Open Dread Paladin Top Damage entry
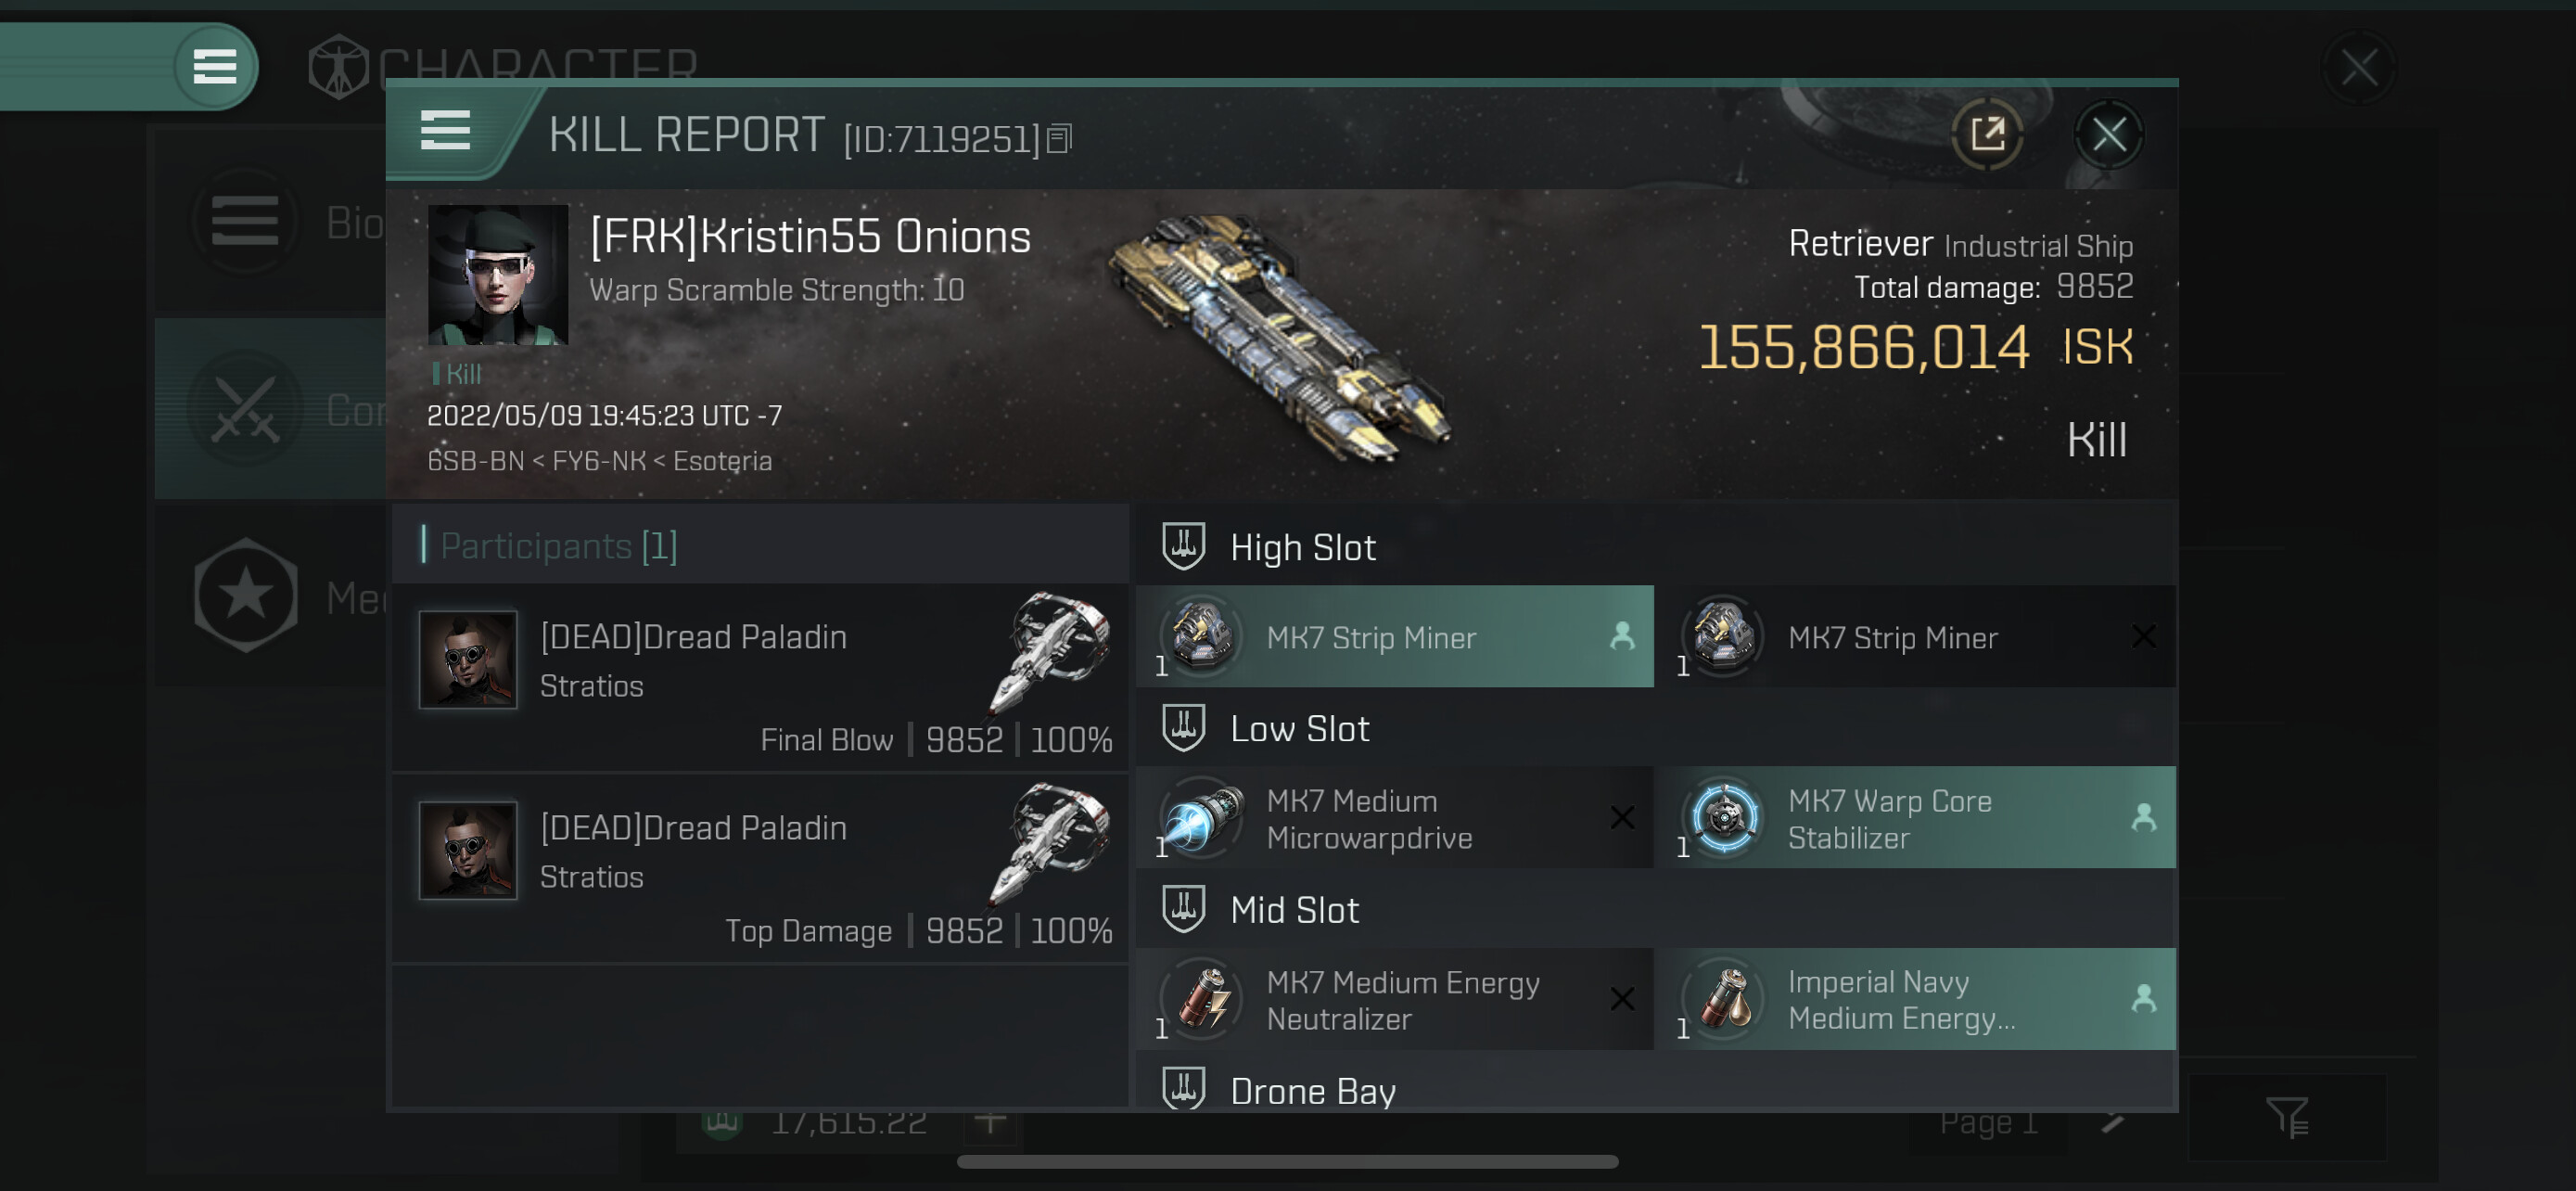 point(760,868)
